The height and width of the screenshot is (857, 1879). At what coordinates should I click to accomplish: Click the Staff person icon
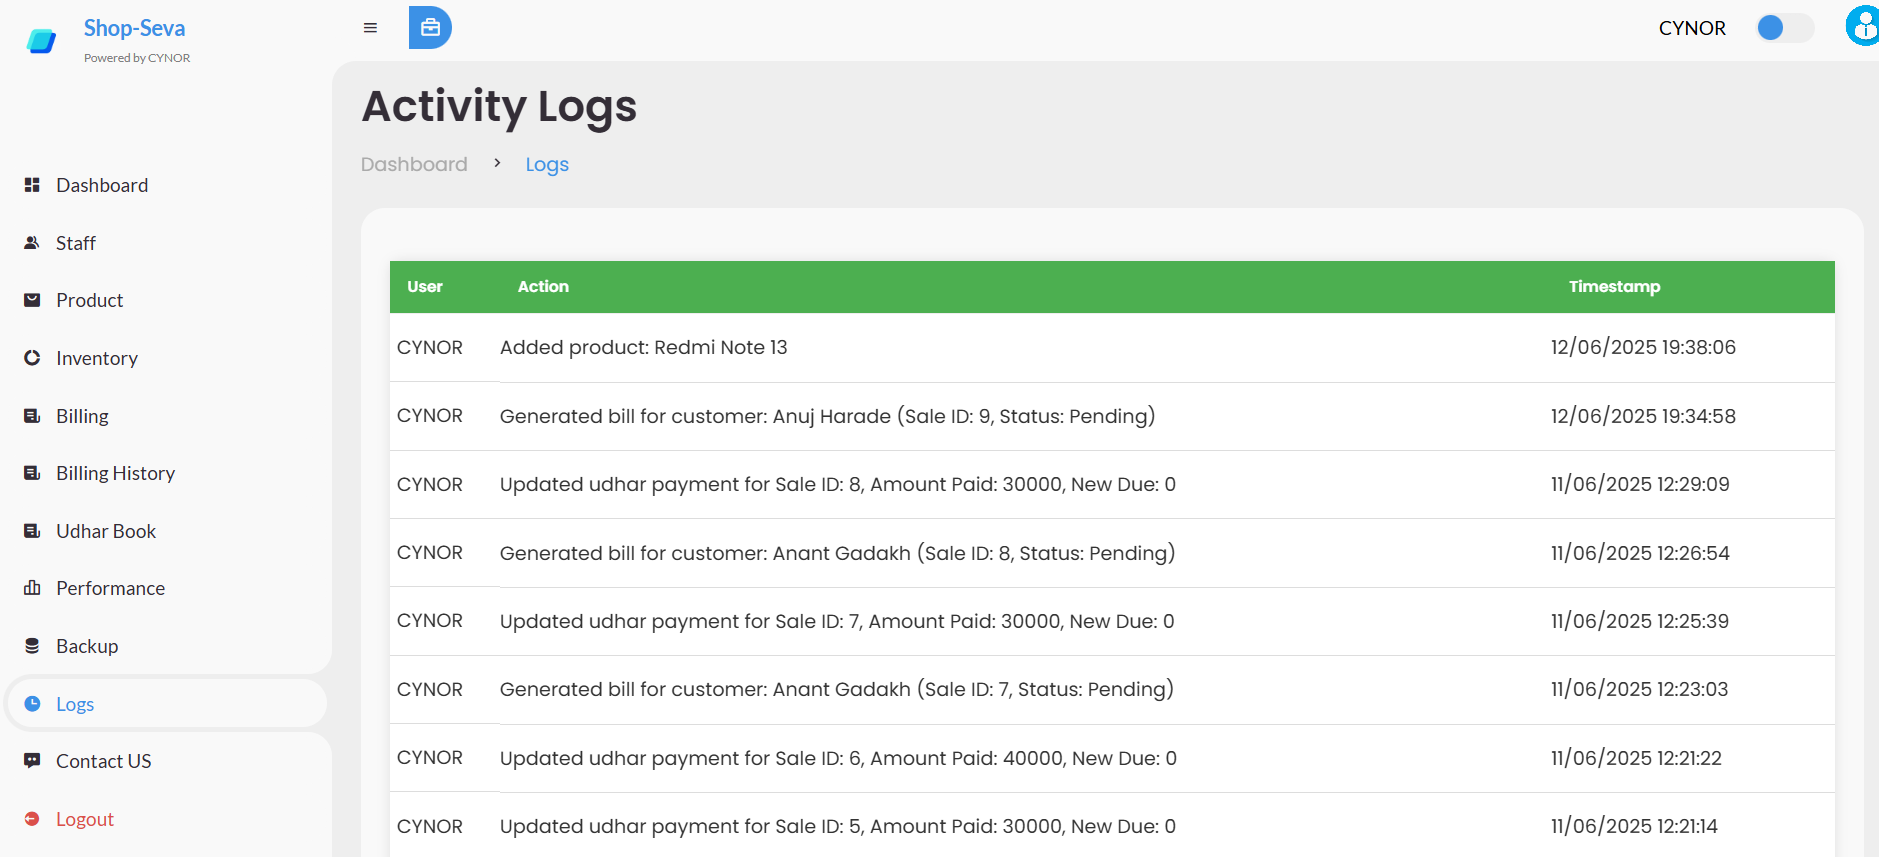32,243
